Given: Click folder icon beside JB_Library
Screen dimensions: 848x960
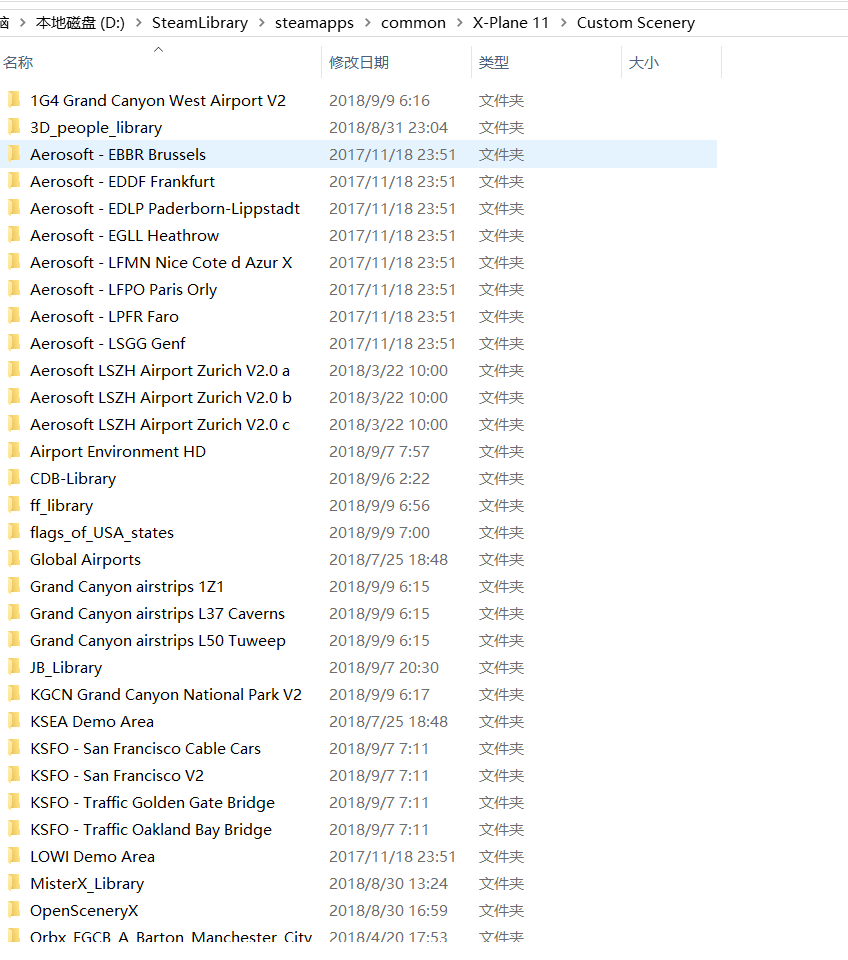Looking at the screenshot, I should [14, 667].
